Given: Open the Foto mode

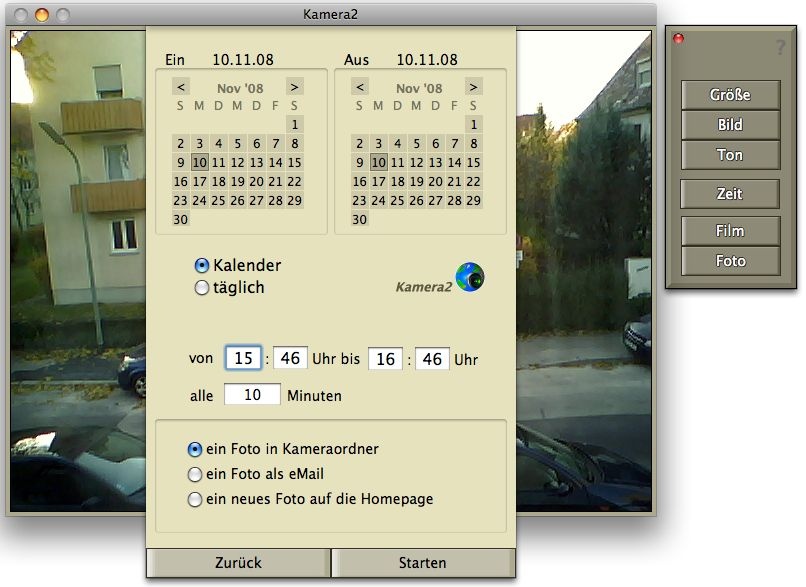Looking at the screenshot, I should [x=730, y=261].
